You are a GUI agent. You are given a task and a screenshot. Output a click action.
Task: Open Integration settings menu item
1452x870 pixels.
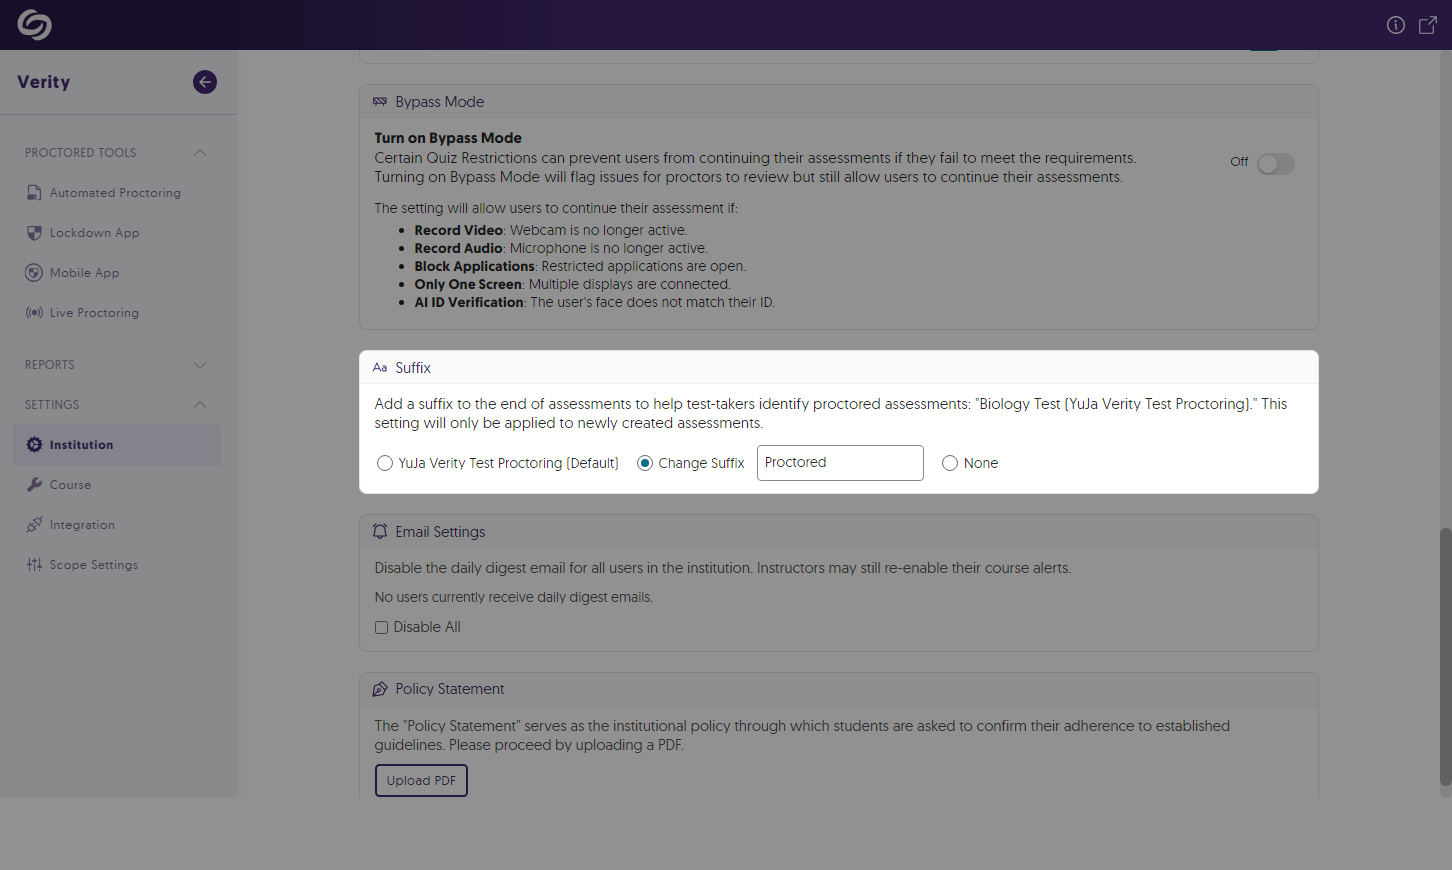[82, 525]
